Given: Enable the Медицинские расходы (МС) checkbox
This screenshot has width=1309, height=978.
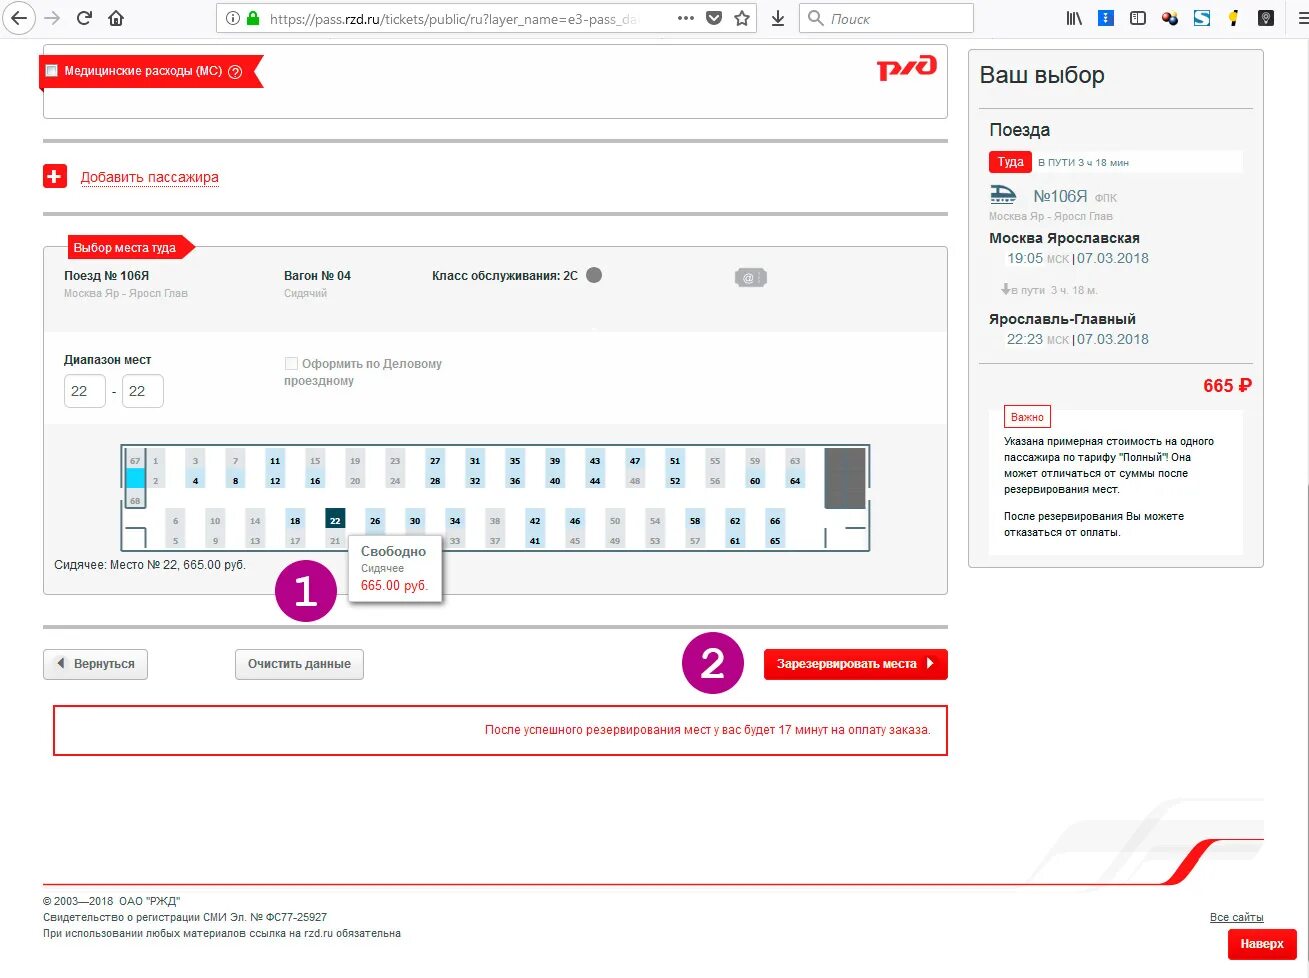Looking at the screenshot, I should 51,71.
